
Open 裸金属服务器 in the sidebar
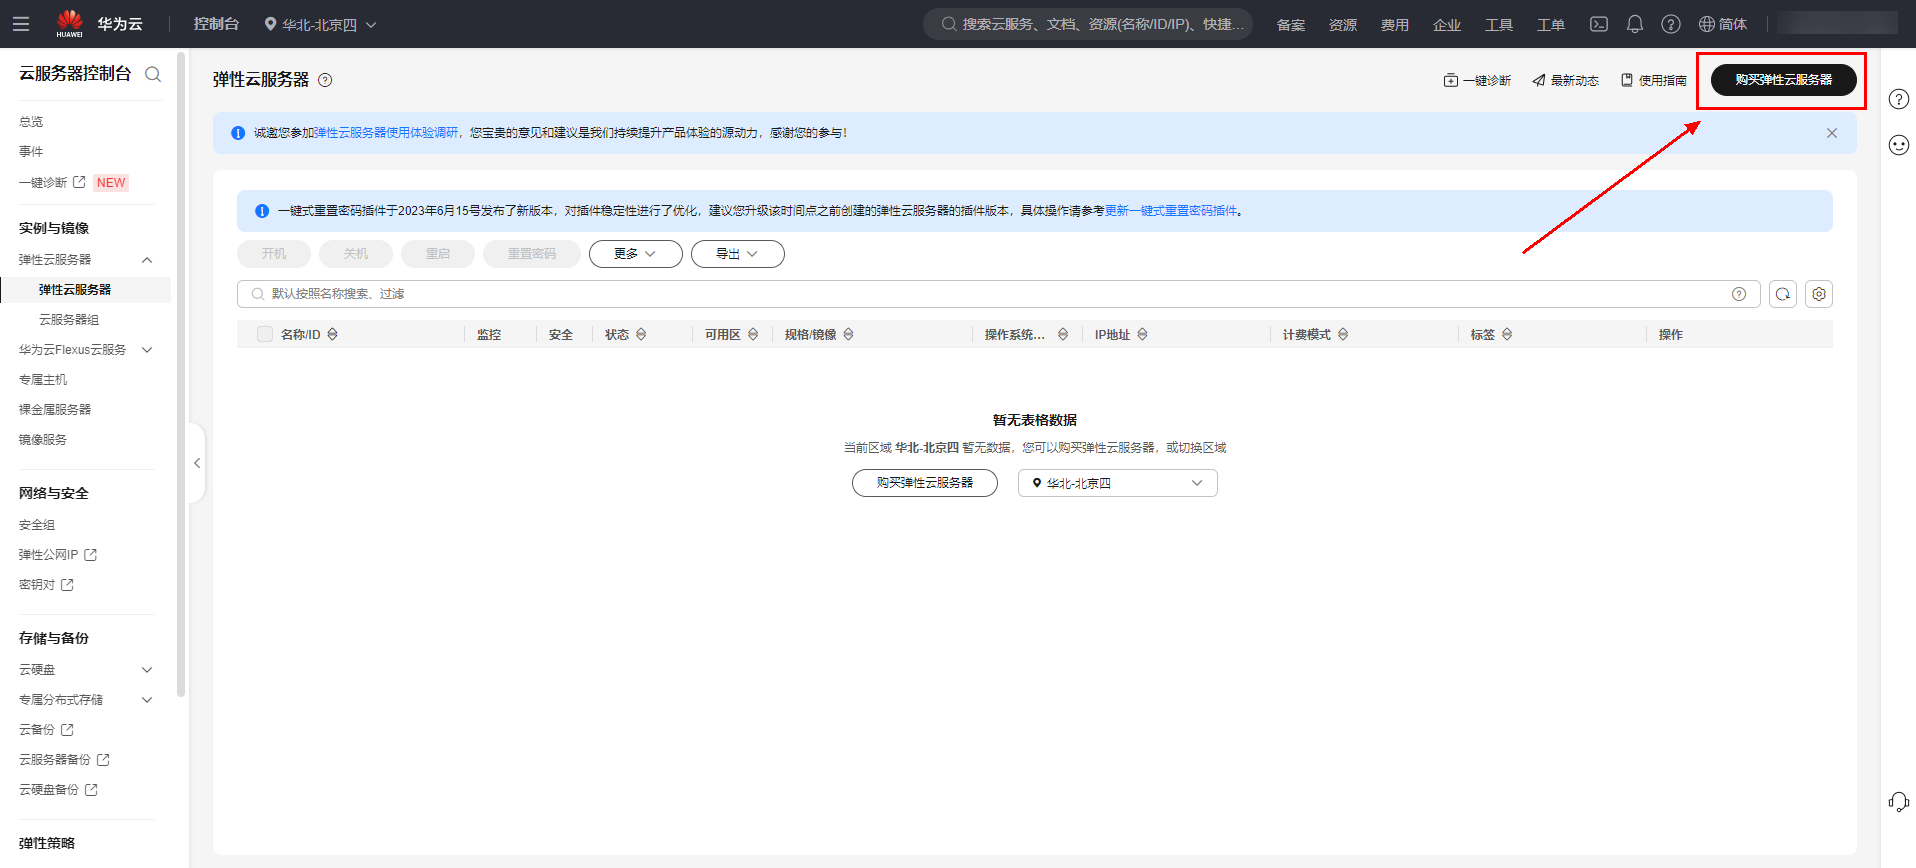point(55,410)
